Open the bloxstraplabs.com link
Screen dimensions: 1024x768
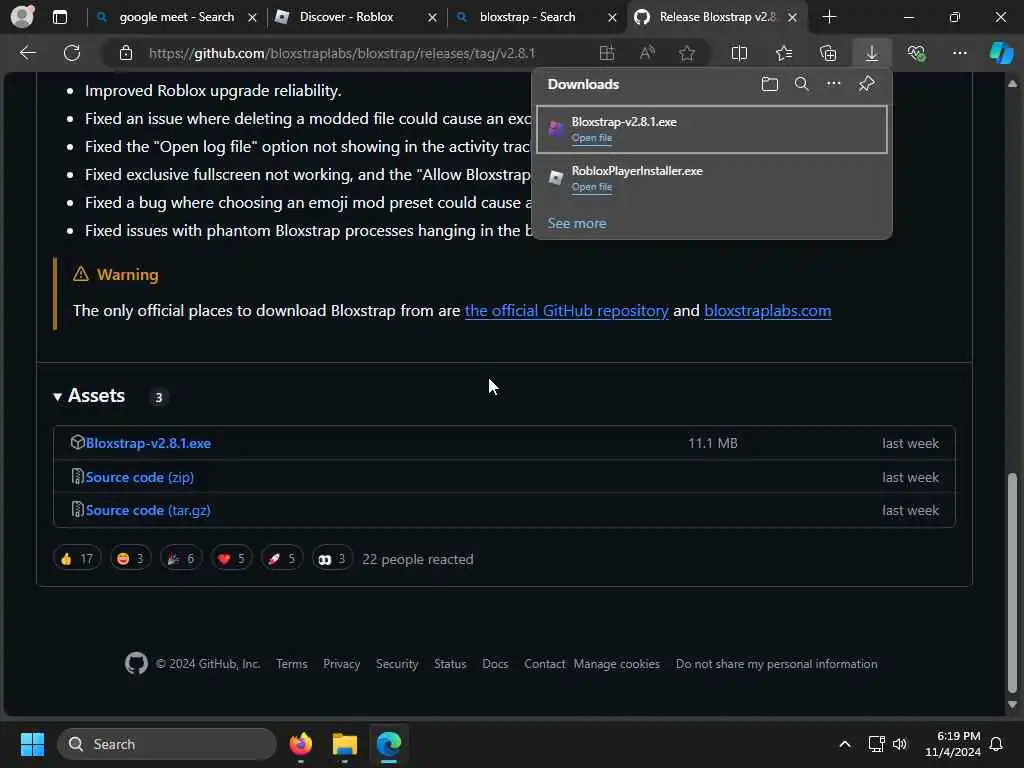(767, 311)
